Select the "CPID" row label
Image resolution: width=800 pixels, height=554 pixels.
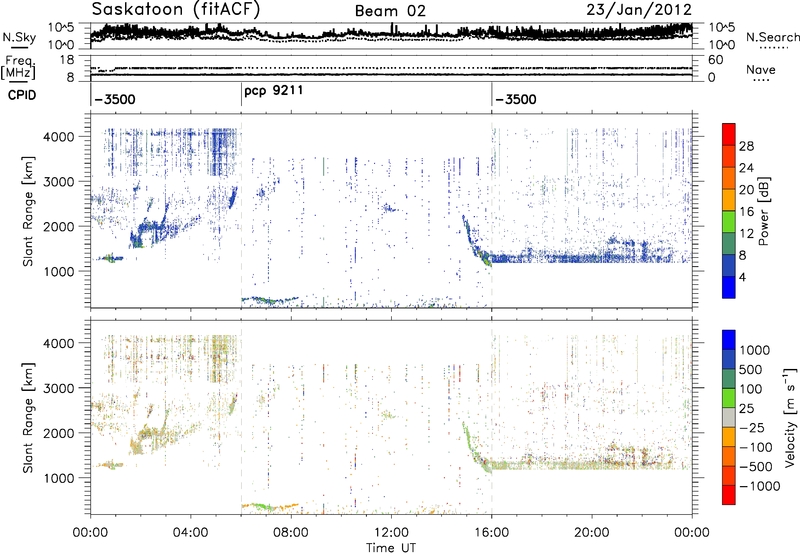pos(22,95)
